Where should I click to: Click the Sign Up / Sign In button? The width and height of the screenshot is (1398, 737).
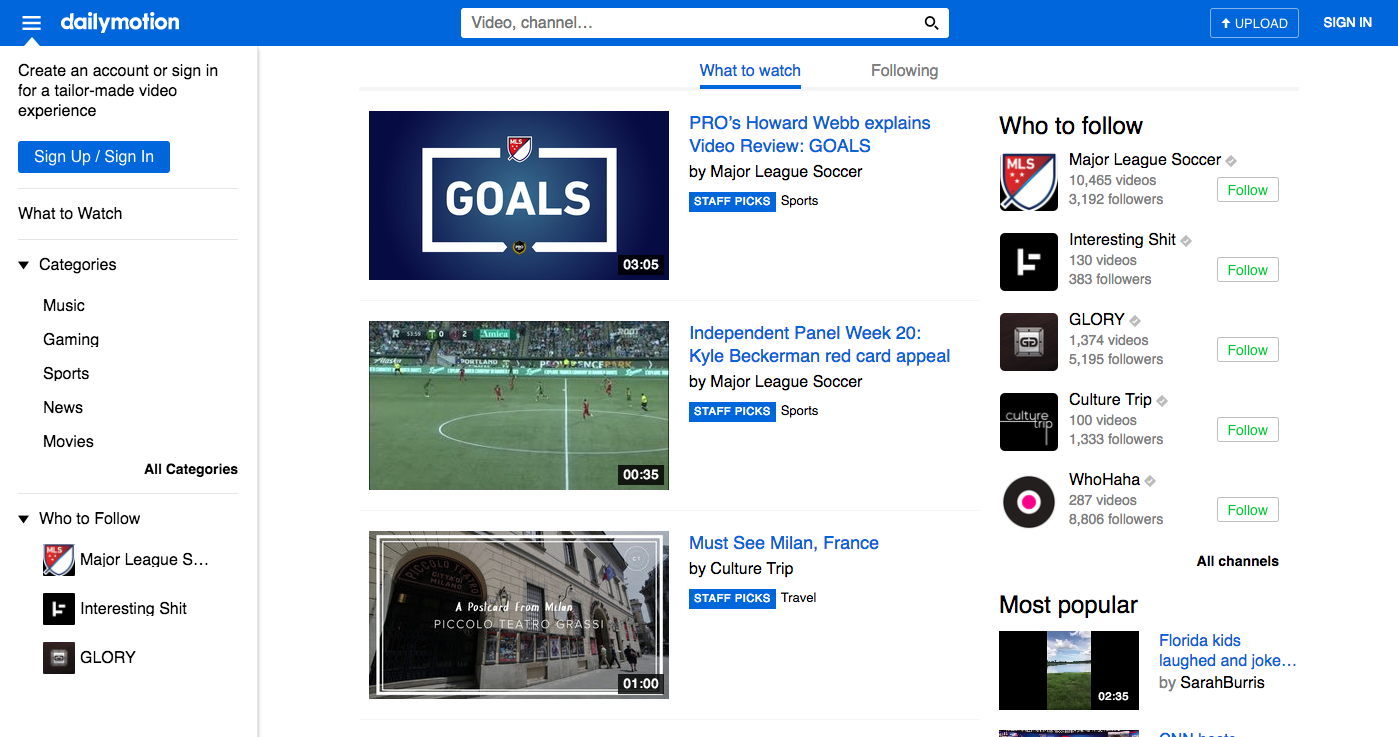[x=93, y=156]
